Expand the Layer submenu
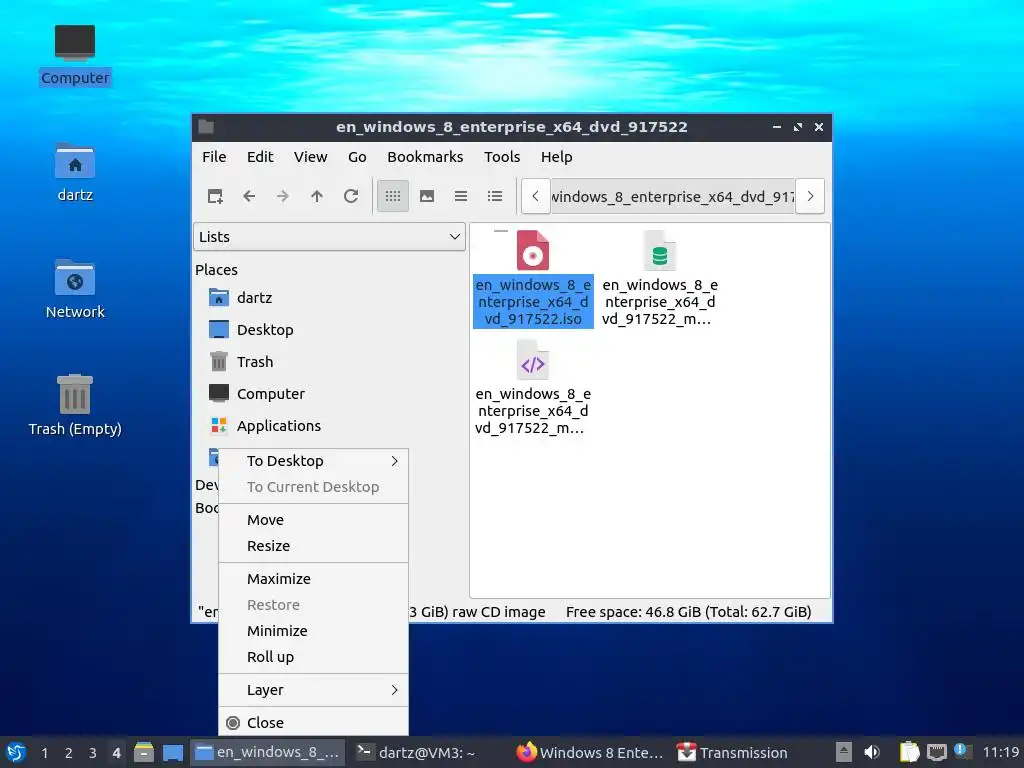 (313, 690)
